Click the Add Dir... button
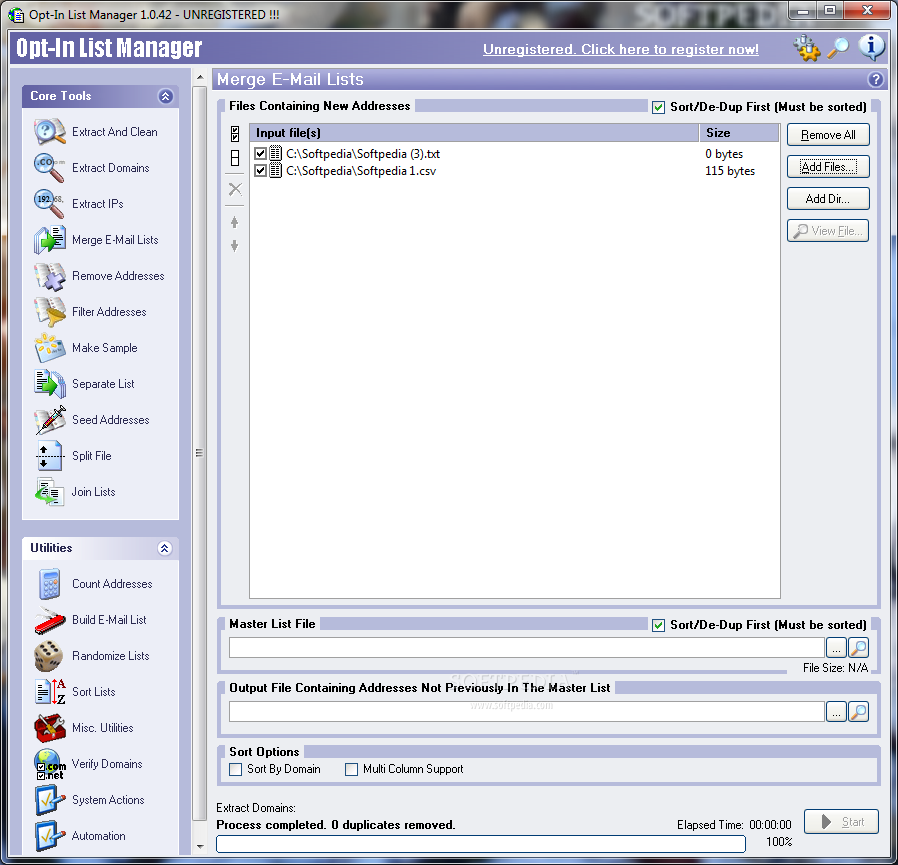 pyautogui.click(x=828, y=199)
